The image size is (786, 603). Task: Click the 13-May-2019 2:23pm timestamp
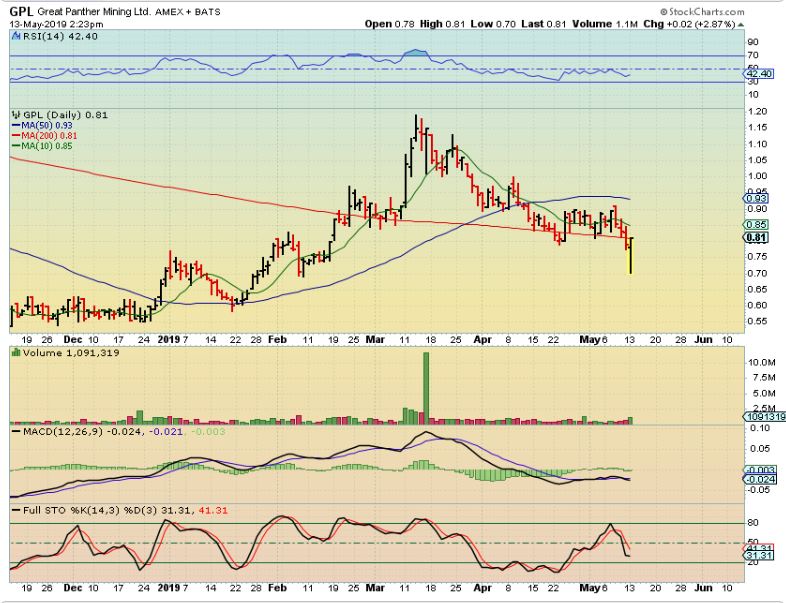(x=56, y=24)
